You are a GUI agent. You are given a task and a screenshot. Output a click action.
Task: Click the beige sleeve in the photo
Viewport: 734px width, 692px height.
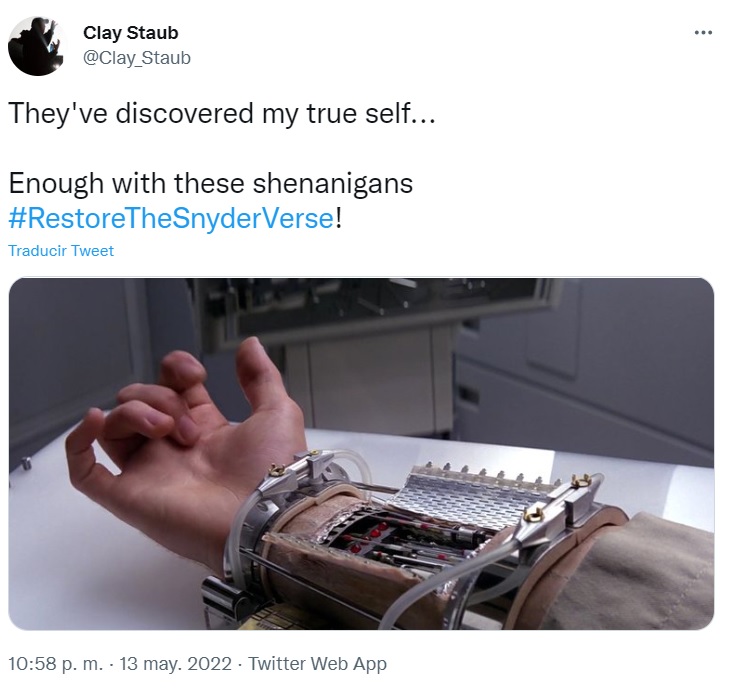641,574
